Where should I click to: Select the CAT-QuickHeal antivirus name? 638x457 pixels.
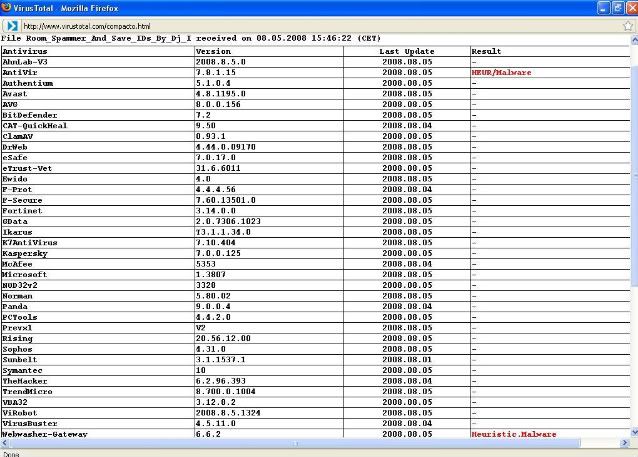pos(35,126)
